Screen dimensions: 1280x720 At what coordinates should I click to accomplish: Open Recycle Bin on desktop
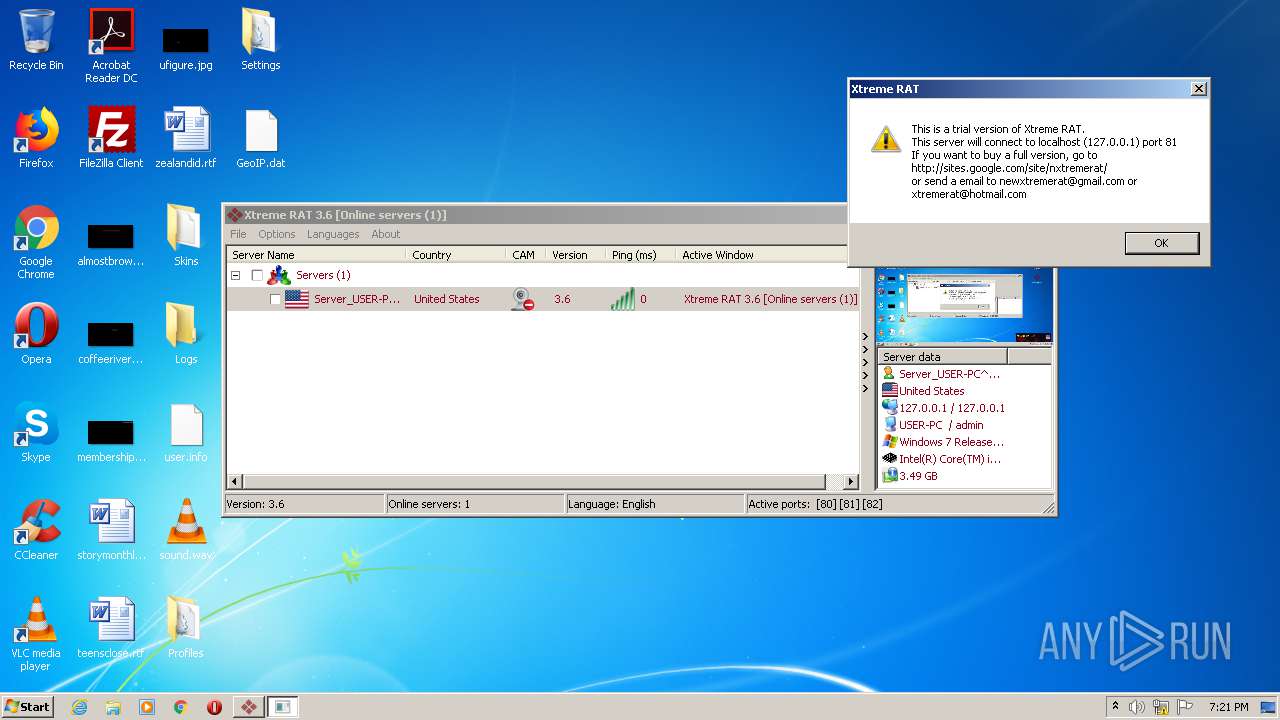click(x=36, y=40)
